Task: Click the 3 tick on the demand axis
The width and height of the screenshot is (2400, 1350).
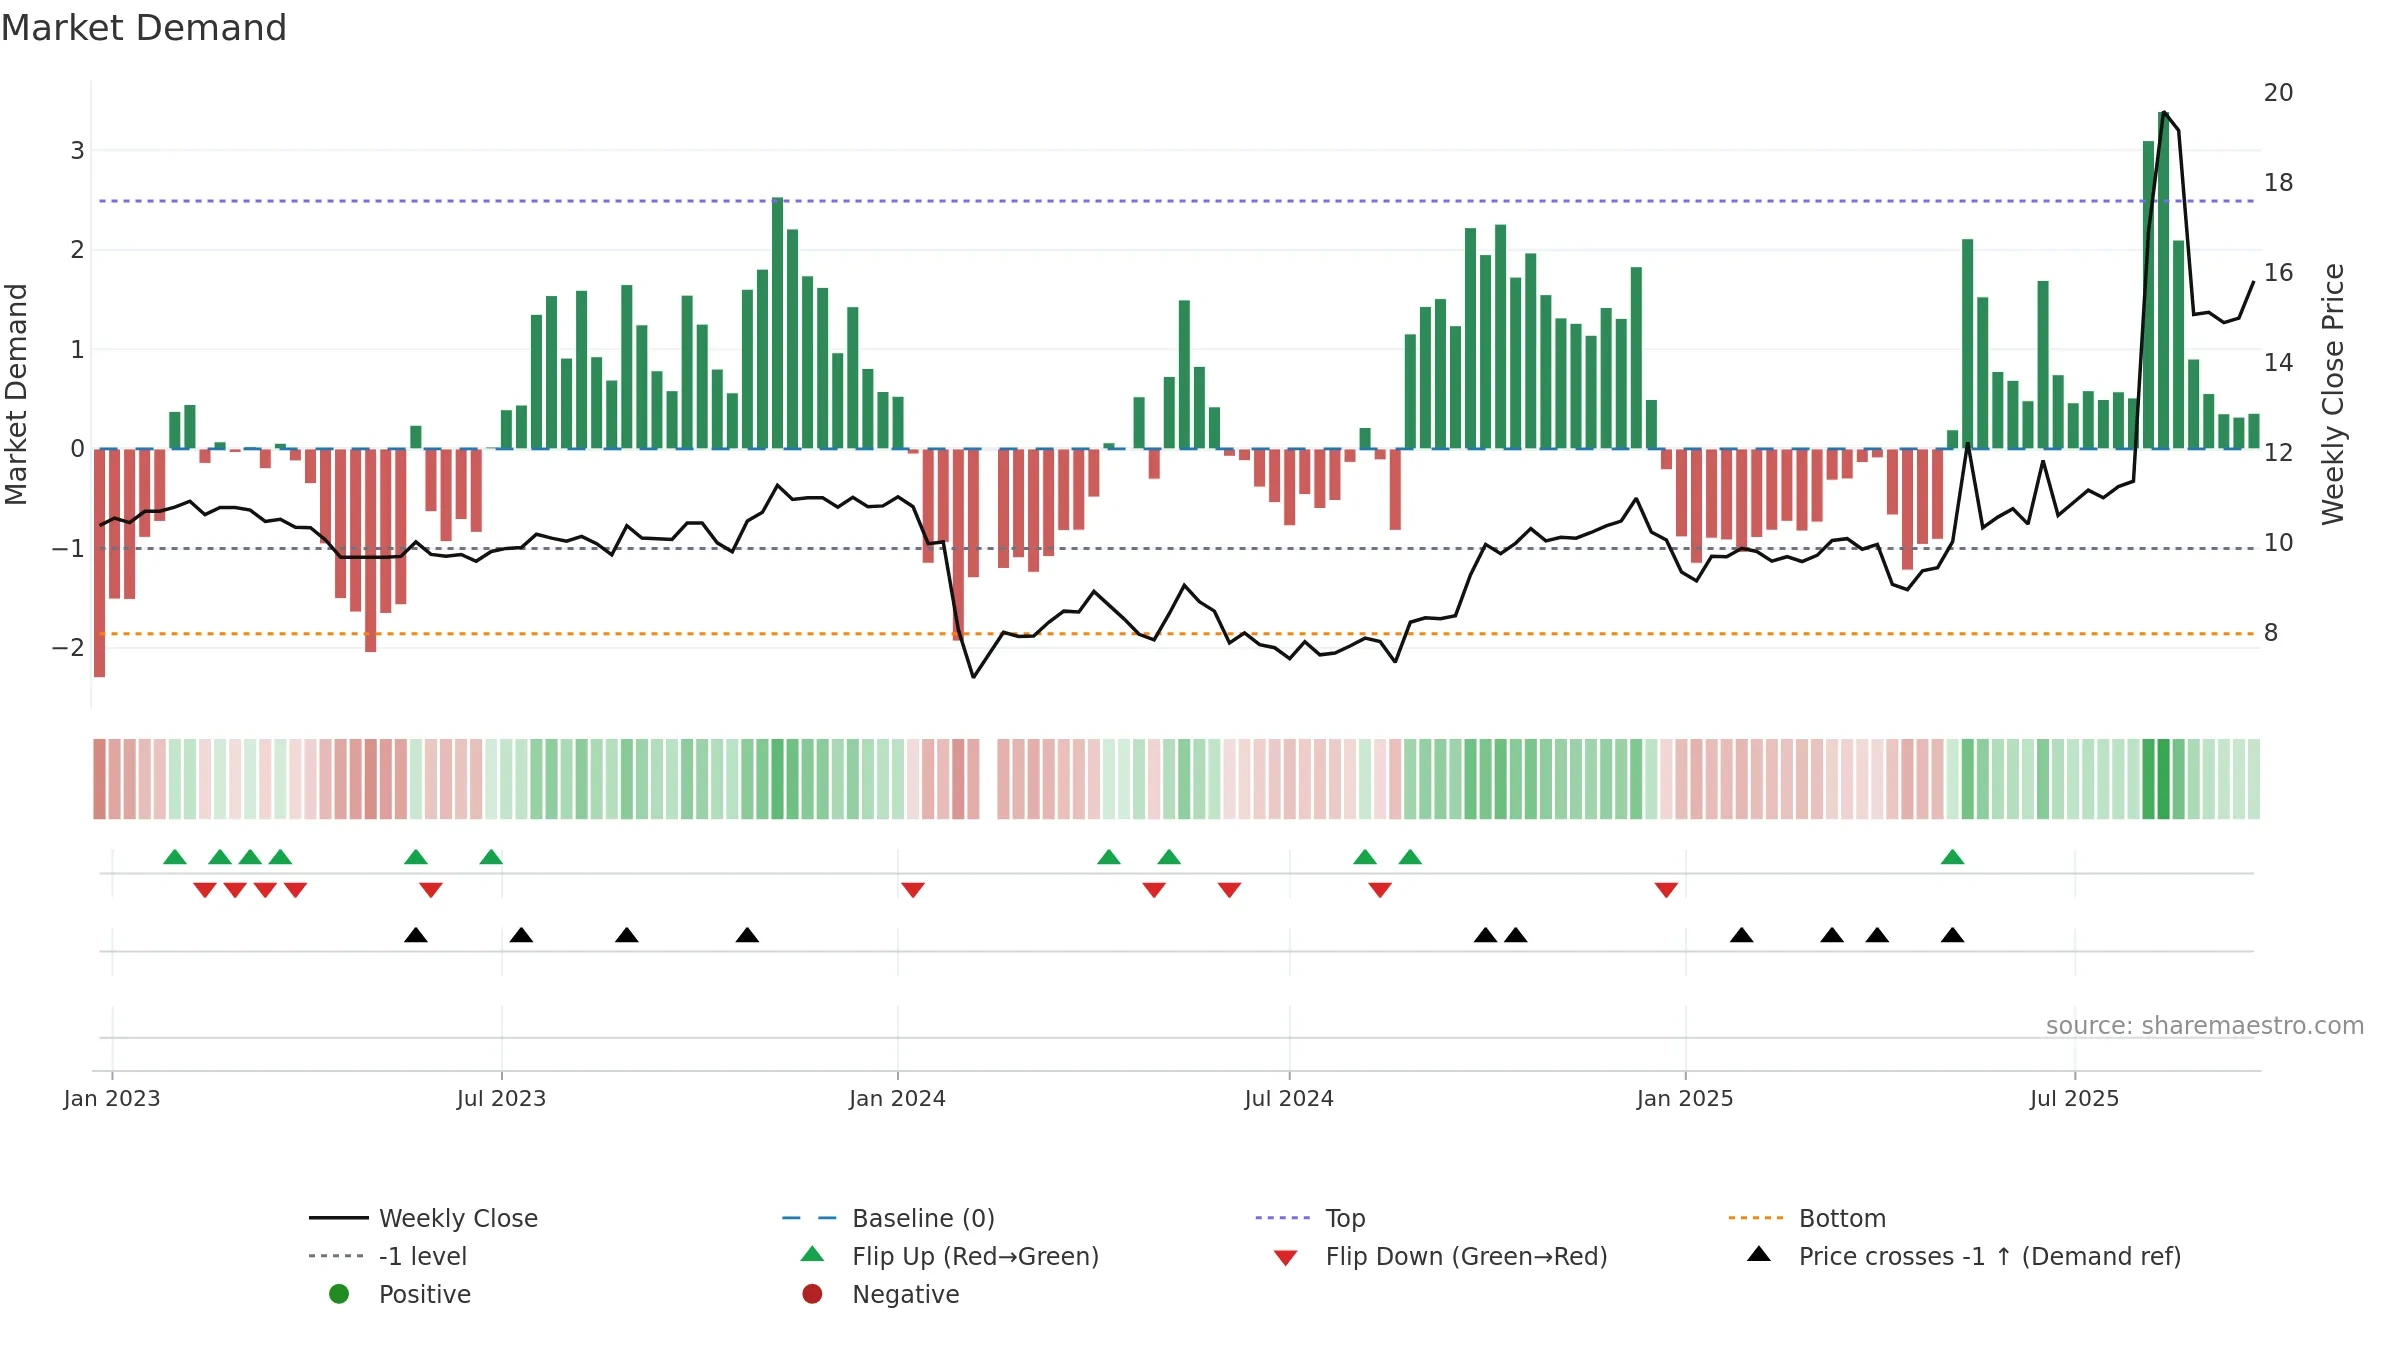Action: click(x=77, y=150)
